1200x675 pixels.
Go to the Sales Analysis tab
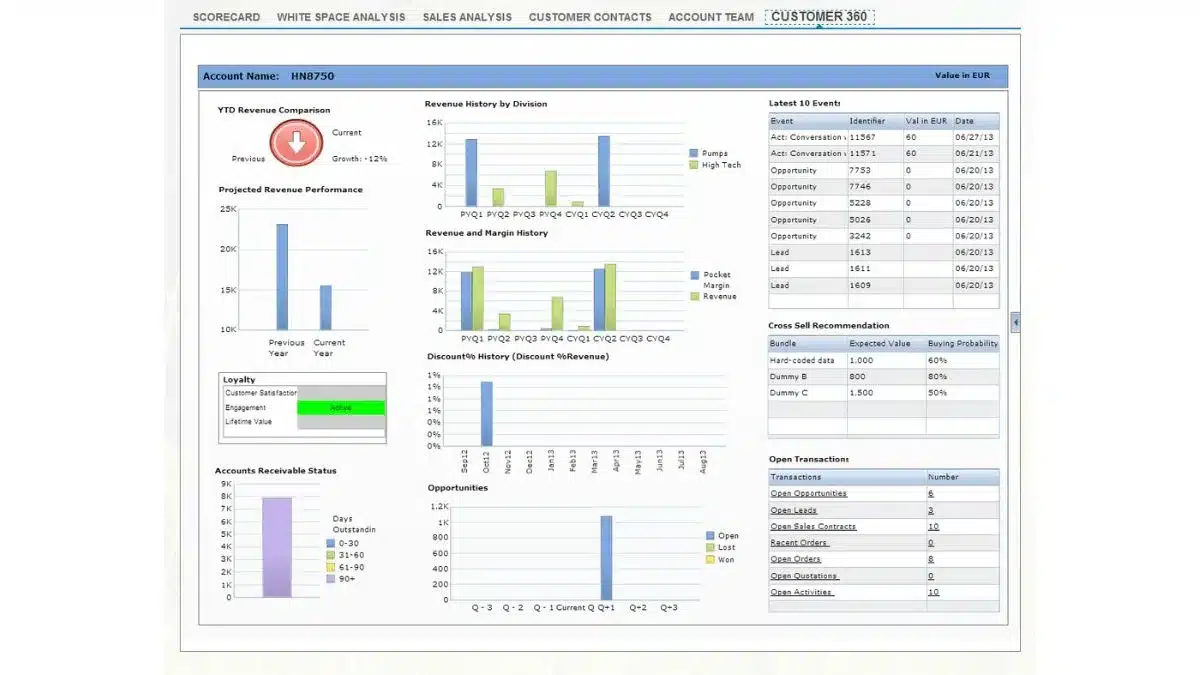(467, 17)
